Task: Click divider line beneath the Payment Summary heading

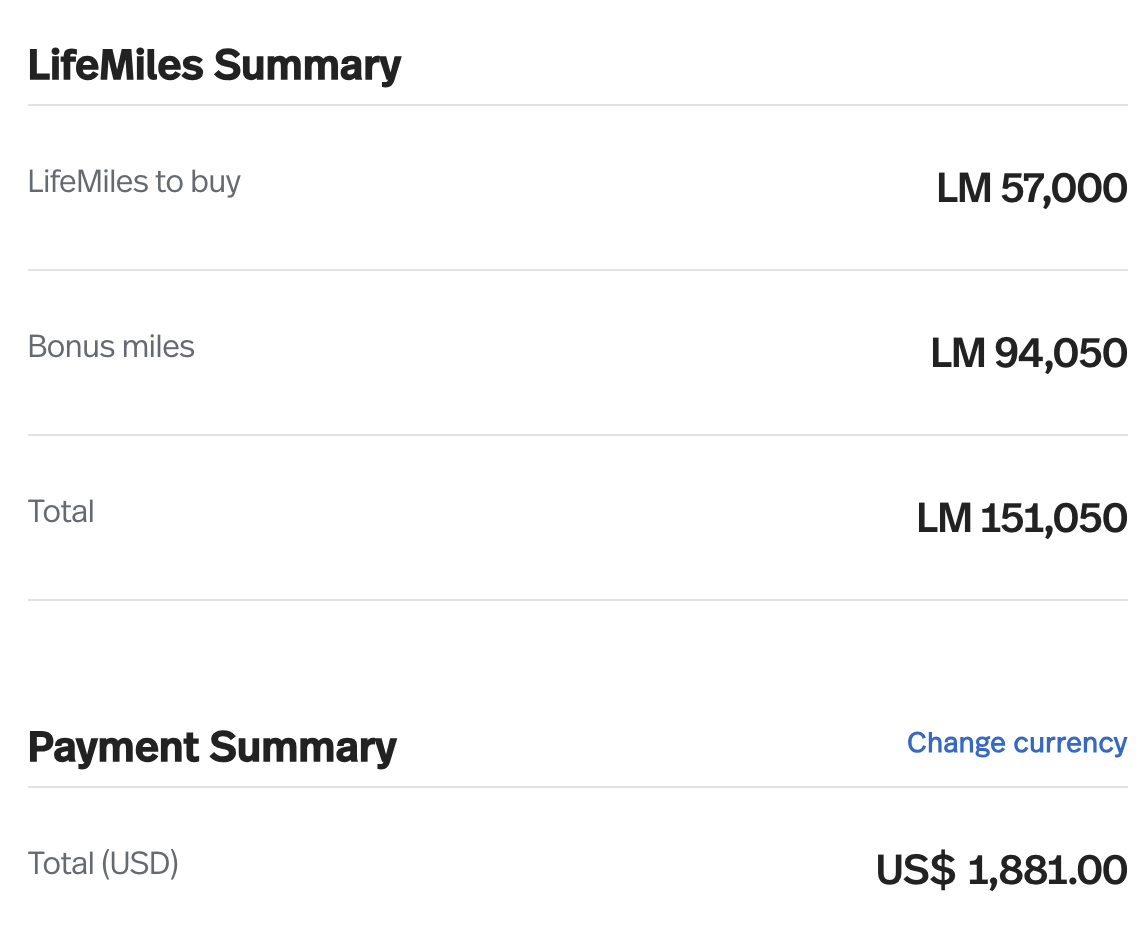Action: pyautogui.click(x=577, y=787)
